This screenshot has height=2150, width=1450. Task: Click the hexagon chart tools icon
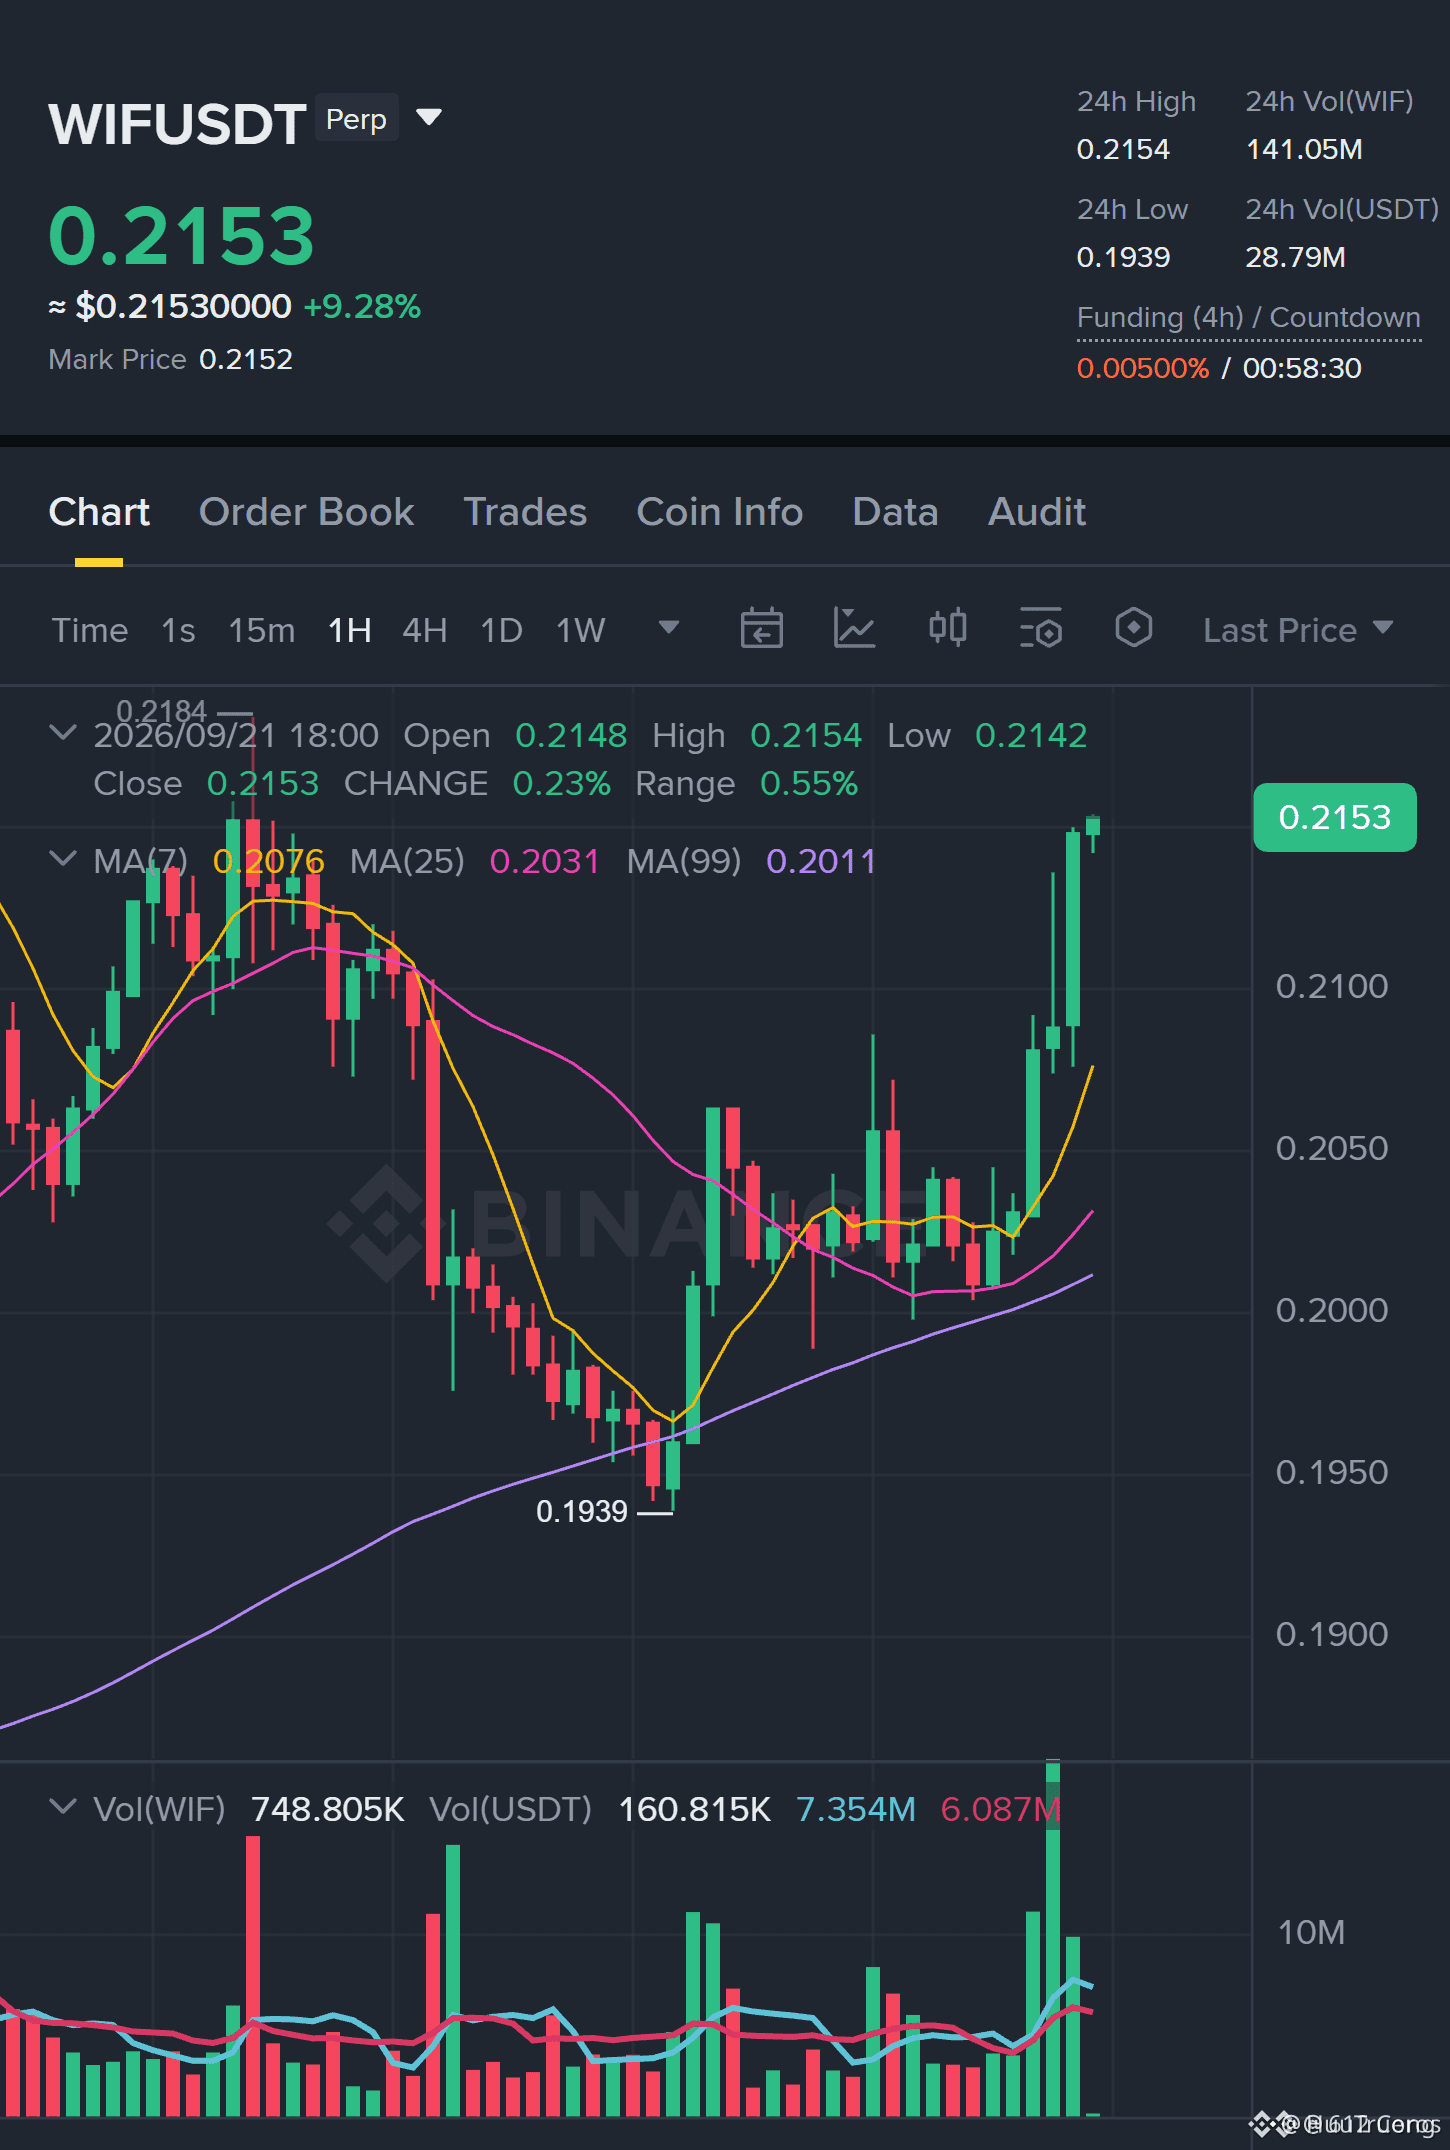click(1133, 629)
